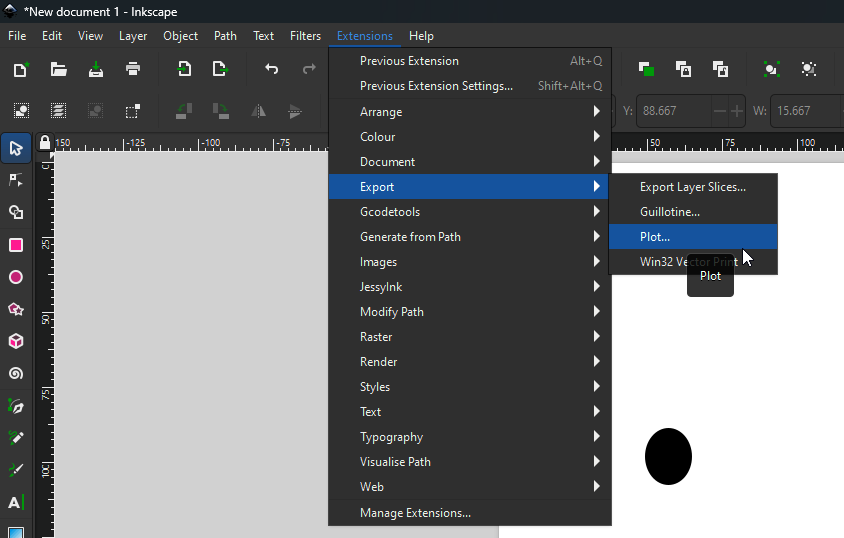The image size is (844, 538).
Task: Click the Create clone icon
Action: [683, 69]
